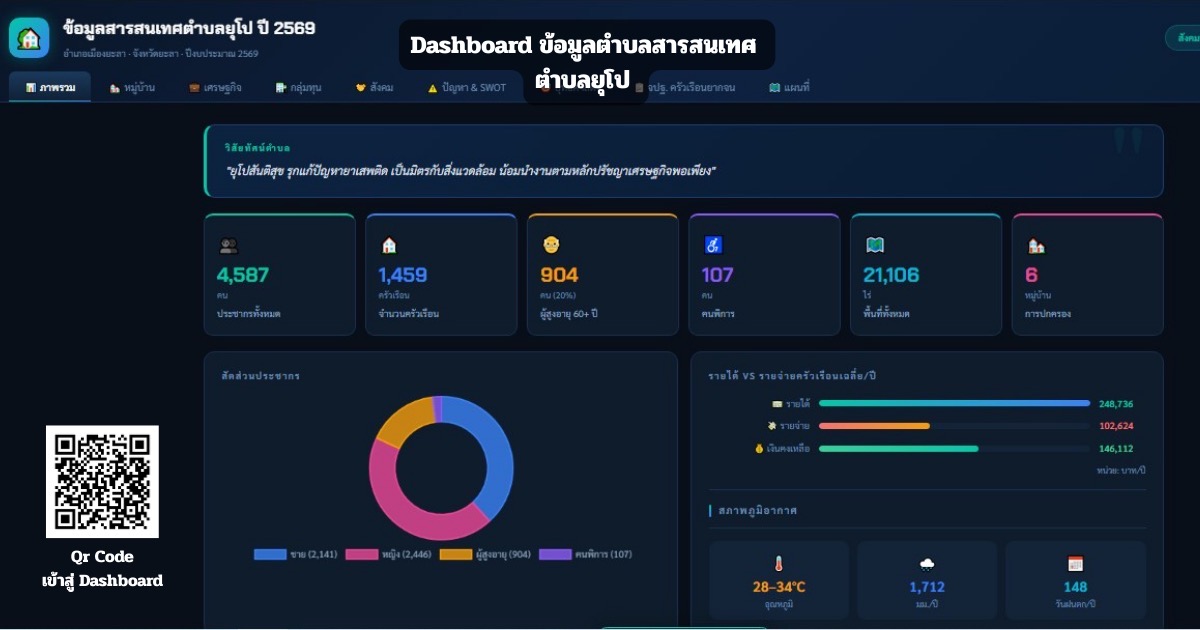The height and width of the screenshot is (630, 1200).
Task: Click the รายได้ progress bar showing 248,736
Action: tap(954, 403)
